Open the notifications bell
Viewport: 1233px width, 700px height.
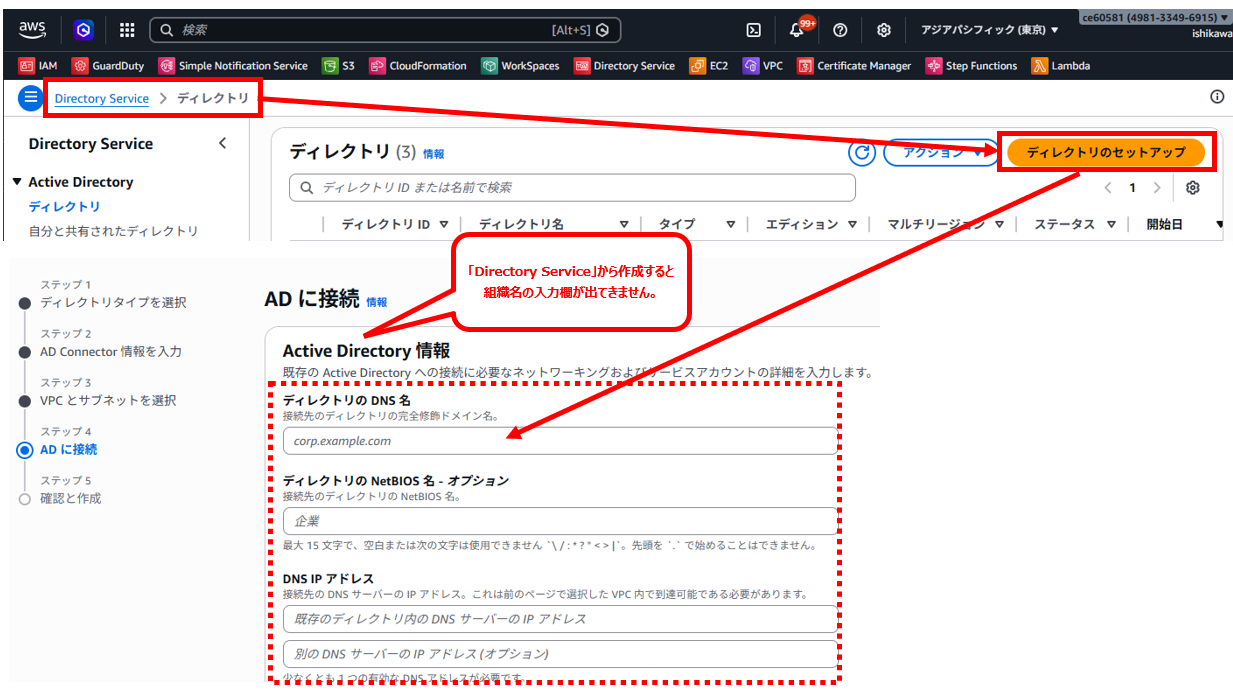[x=796, y=30]
